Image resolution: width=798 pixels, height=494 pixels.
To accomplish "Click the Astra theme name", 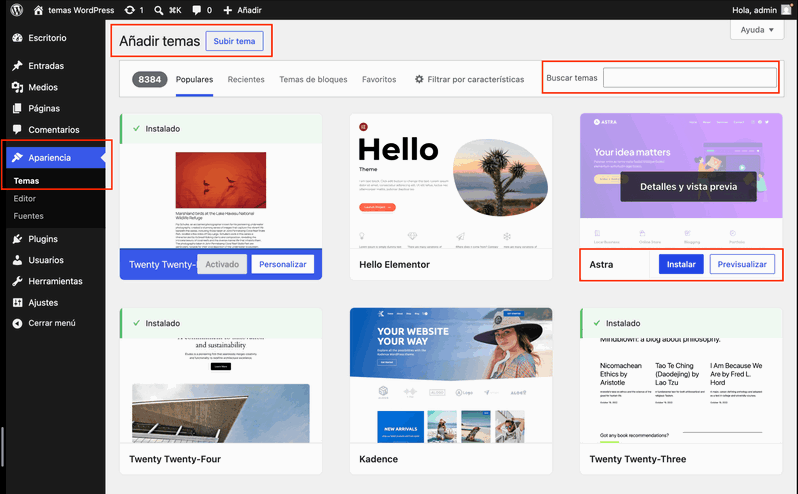I will click(x=601, y=265).
